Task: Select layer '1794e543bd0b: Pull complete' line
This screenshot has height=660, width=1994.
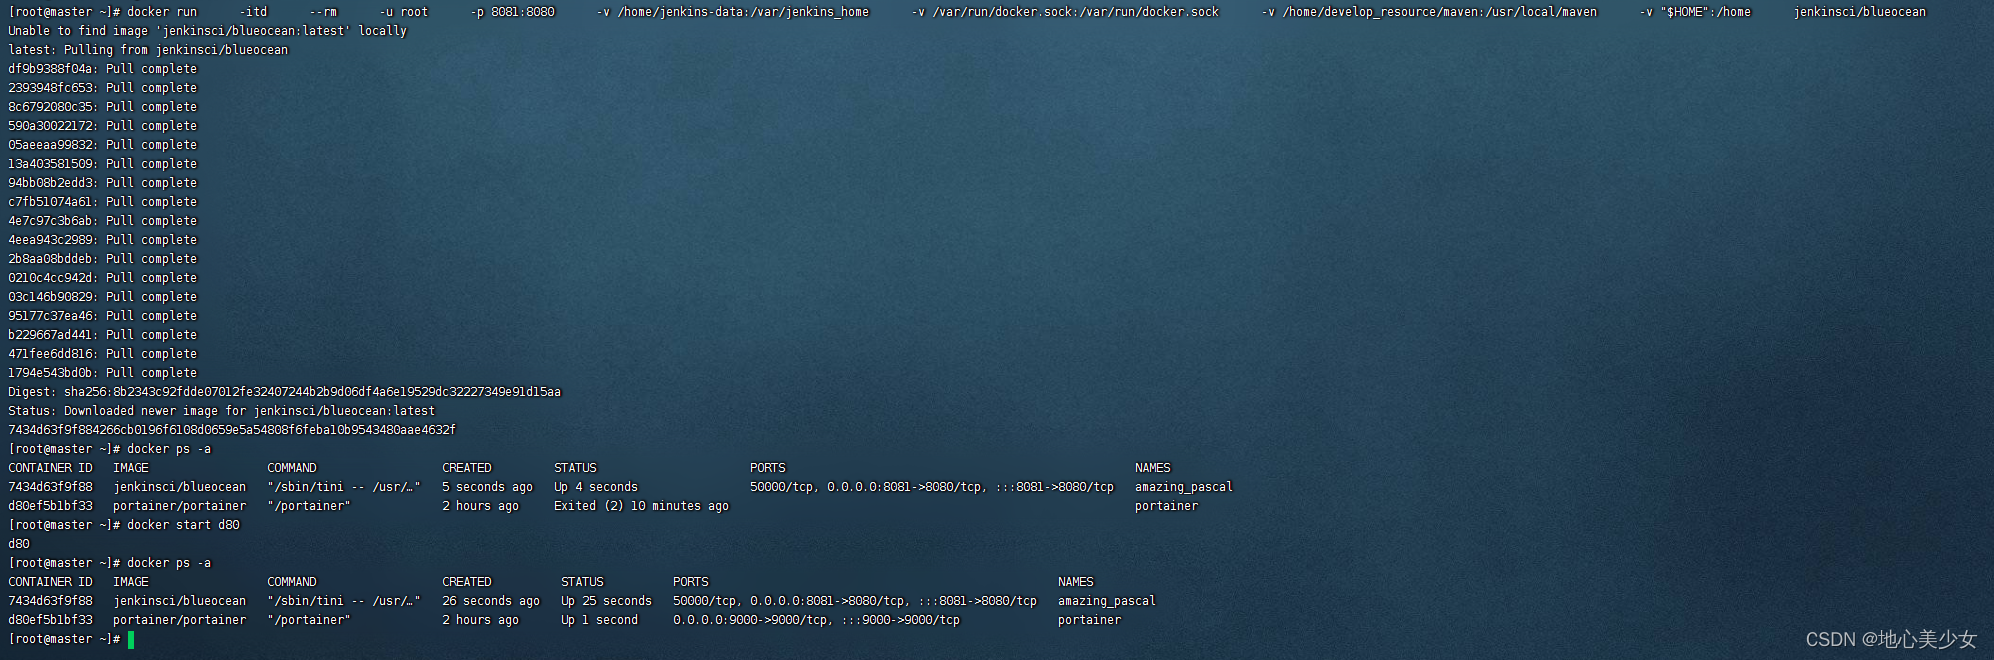Action: (x=103, y=373)
